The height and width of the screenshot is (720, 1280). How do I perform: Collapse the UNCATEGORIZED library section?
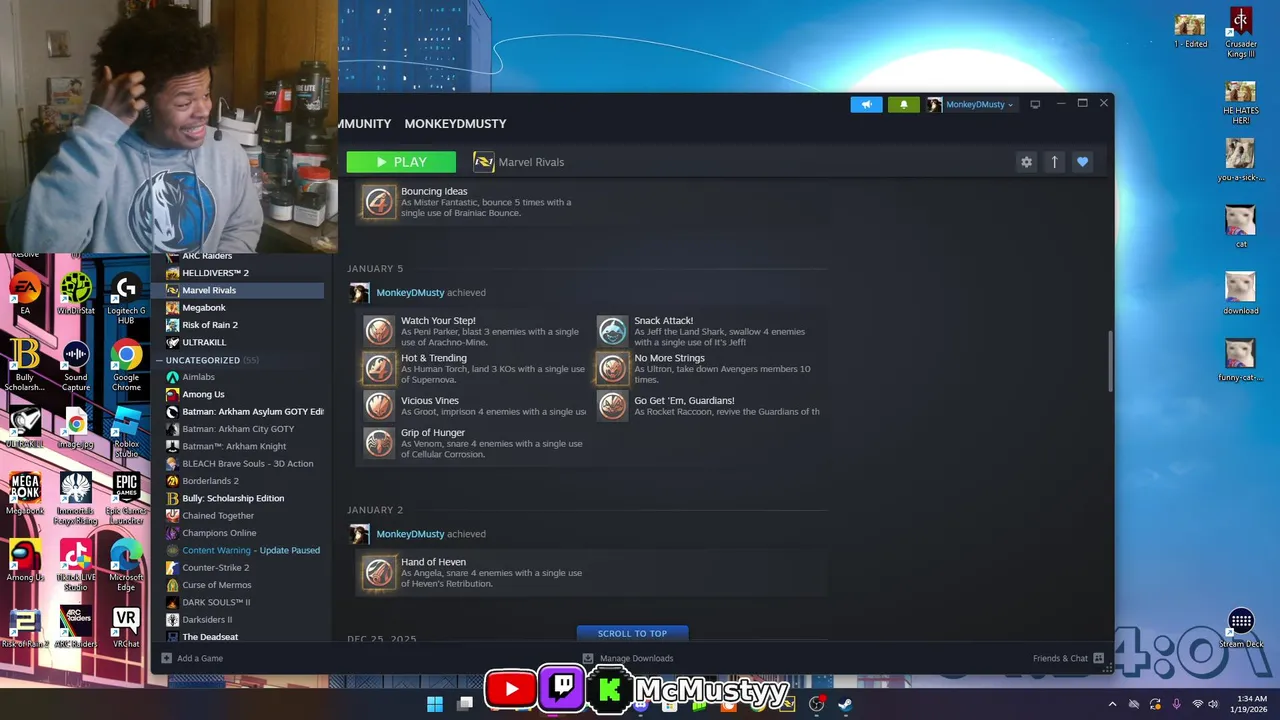159,360
